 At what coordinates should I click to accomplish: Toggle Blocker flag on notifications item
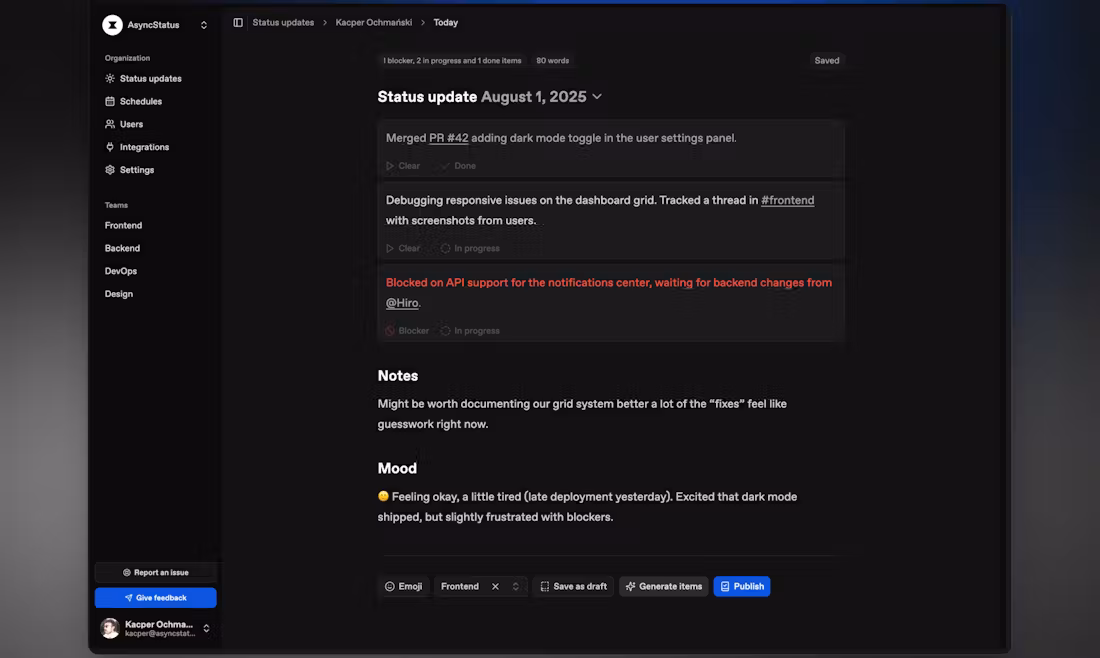[407, 331]
